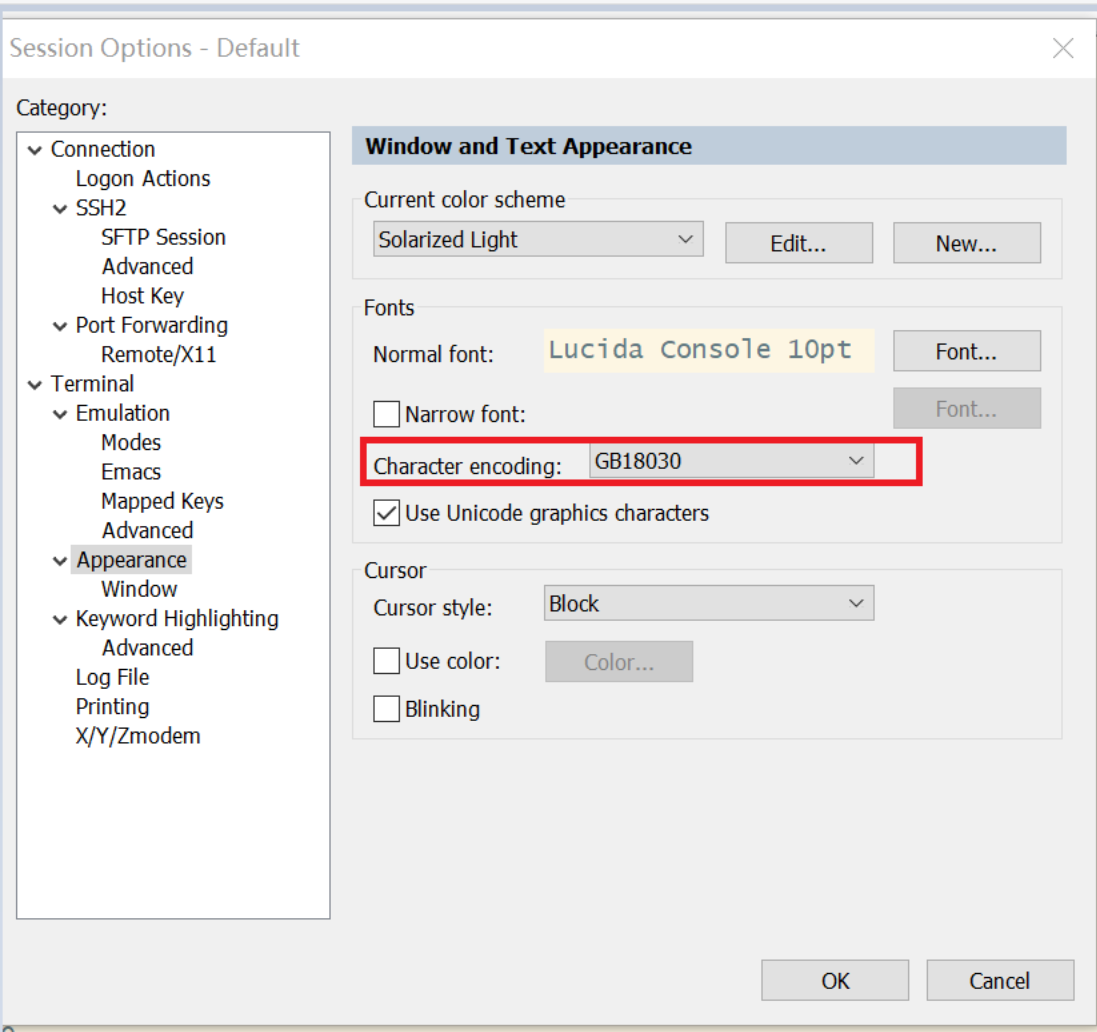
Task: Select Appearance category
Action: 132,560
